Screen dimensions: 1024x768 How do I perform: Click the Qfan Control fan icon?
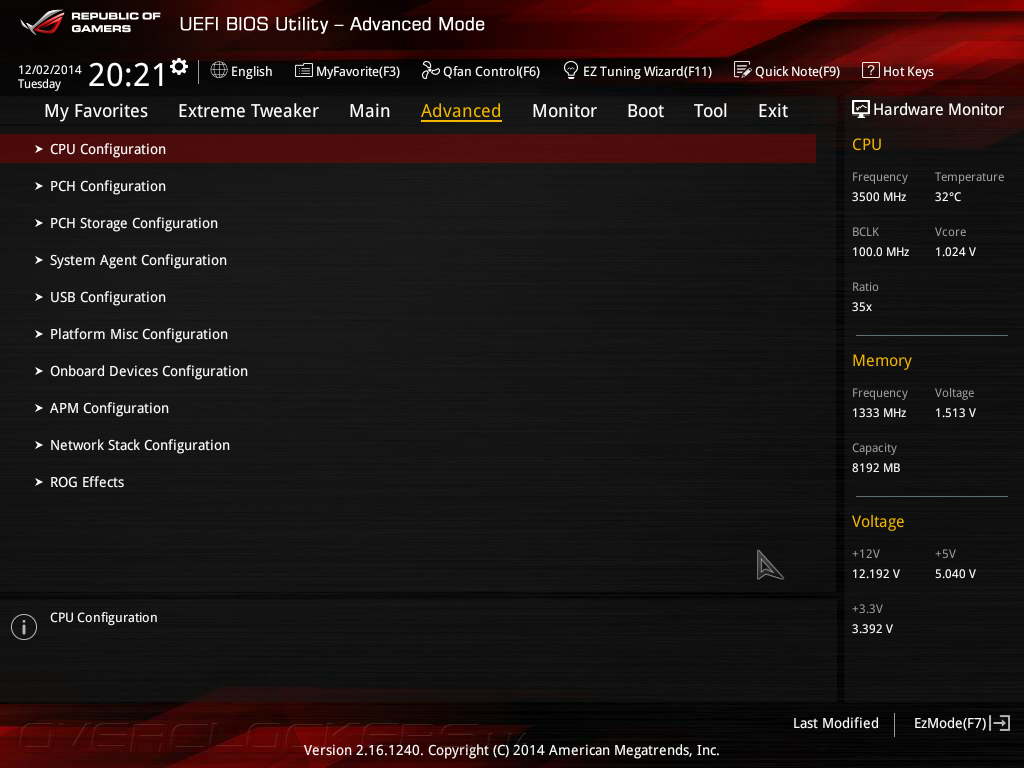pos(430,70)
